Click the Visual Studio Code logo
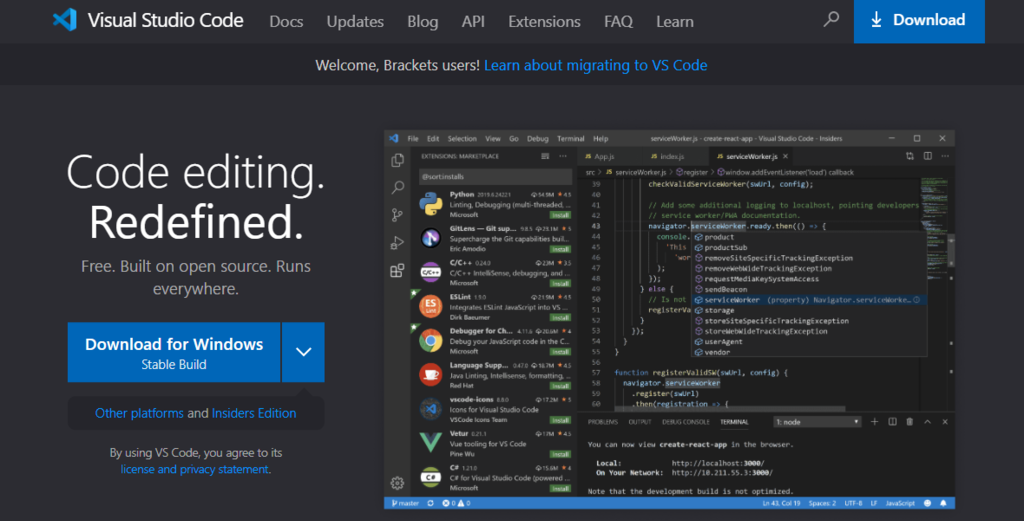The image size is (1024, 521). pos(66,20)
